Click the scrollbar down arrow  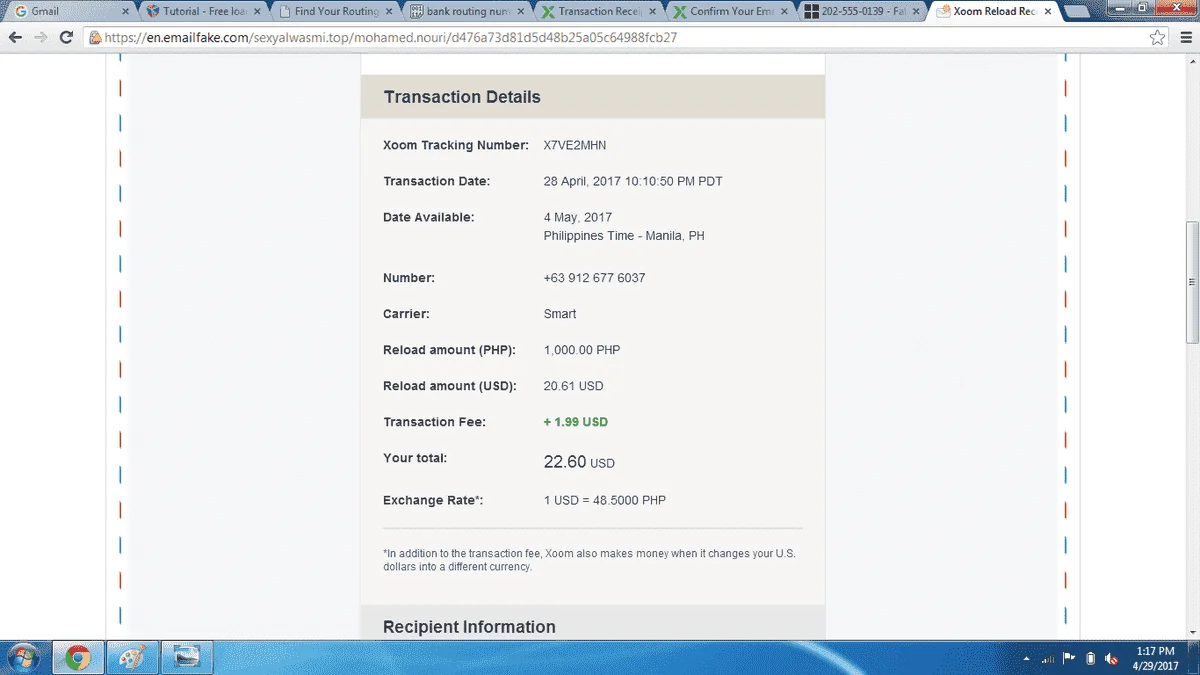1191,631
